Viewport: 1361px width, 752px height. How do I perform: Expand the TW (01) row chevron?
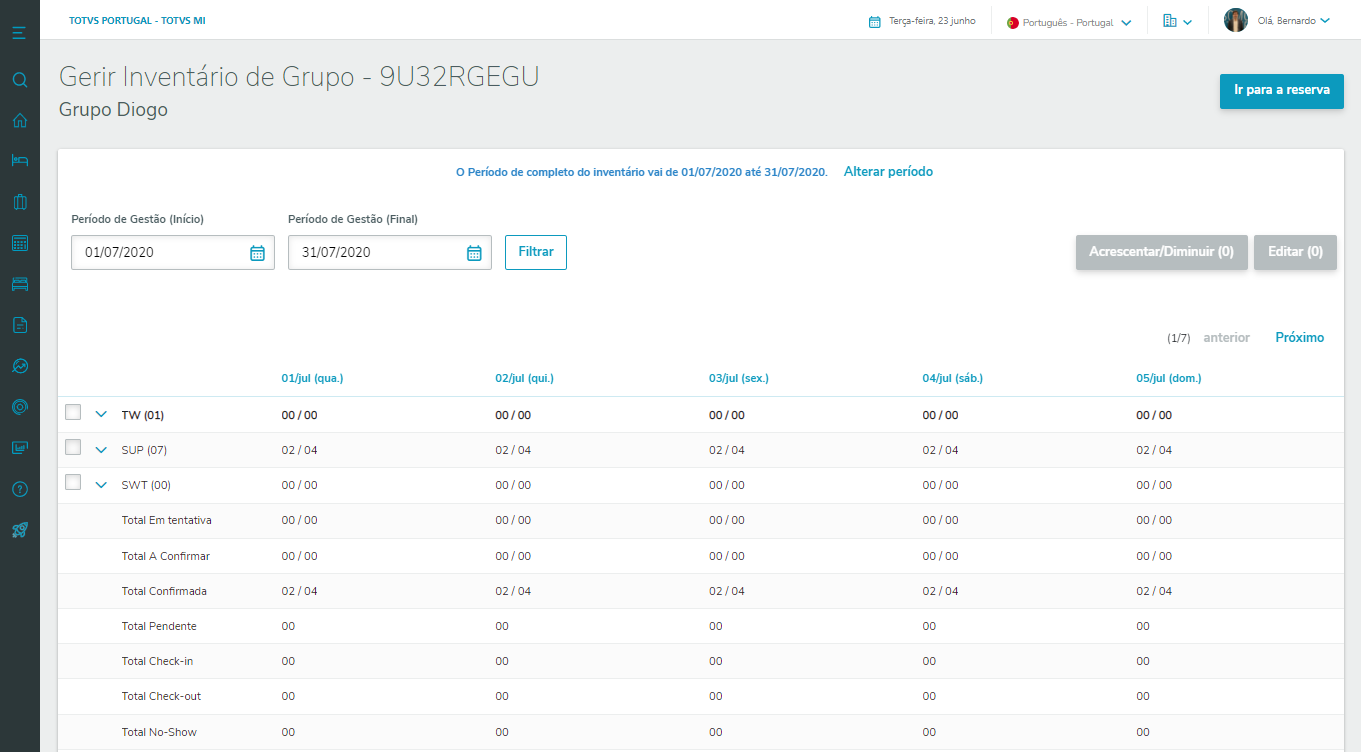point(101,415)
